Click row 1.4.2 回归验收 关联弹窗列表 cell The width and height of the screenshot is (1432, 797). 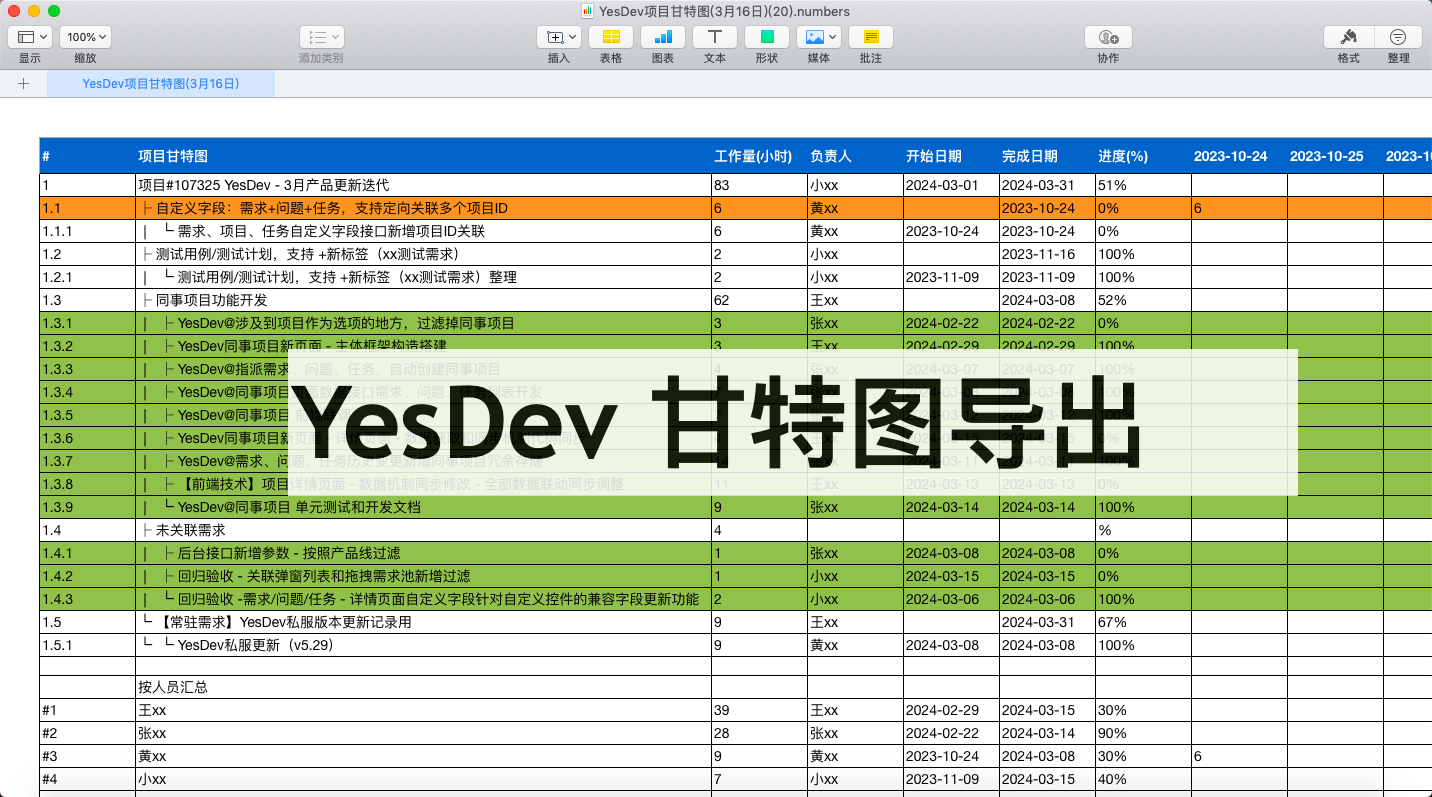[x=423, y=576]
